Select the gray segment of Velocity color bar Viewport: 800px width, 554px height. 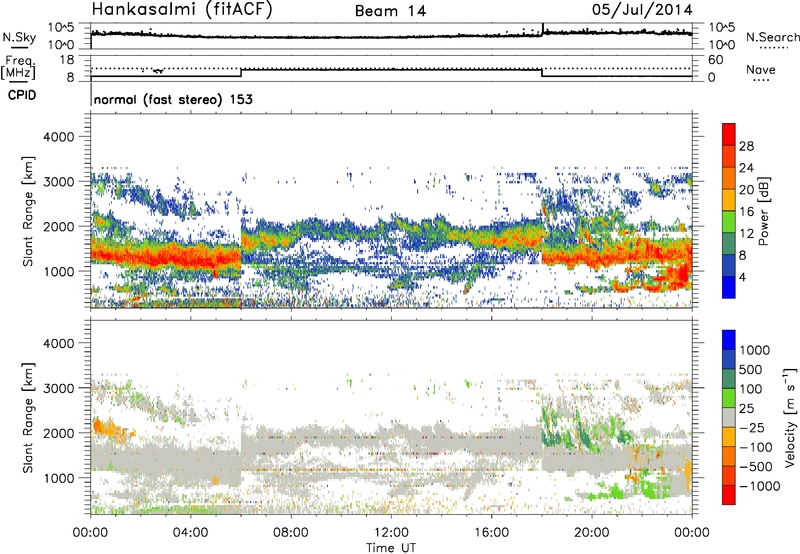point(729,418)
